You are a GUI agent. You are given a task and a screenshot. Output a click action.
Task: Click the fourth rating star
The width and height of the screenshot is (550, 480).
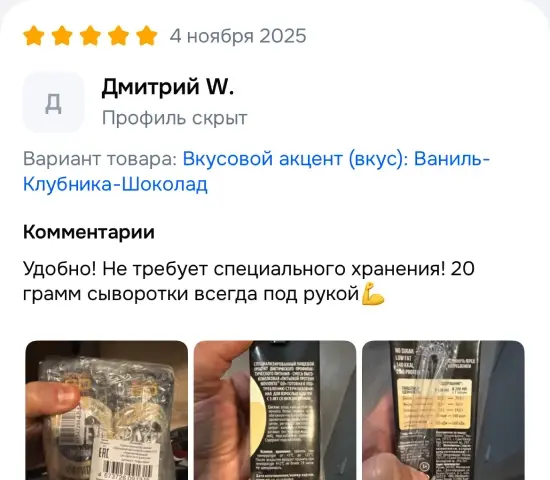pyautogui.click(x=118, y=36)
